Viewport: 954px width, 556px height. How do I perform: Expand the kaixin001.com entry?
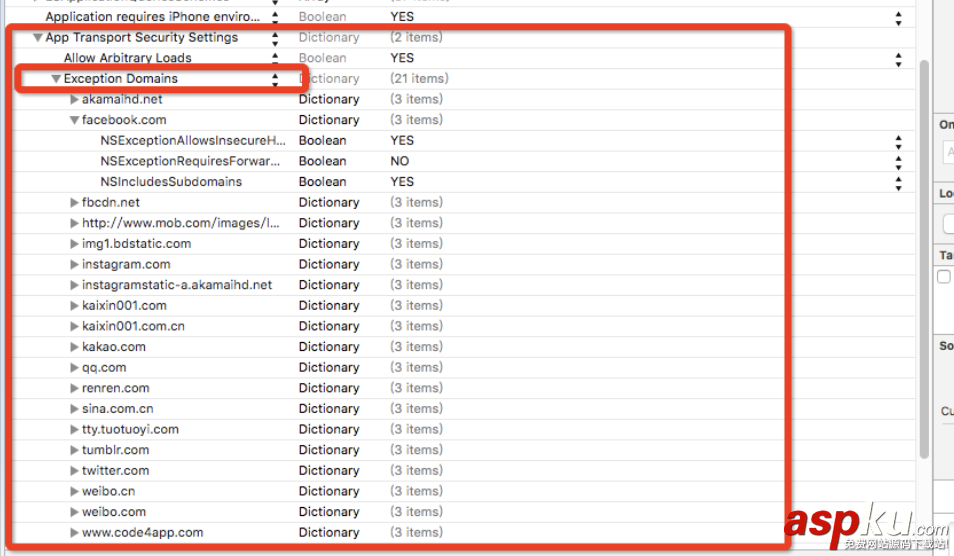pyautogui.click(x=74, y=306)
